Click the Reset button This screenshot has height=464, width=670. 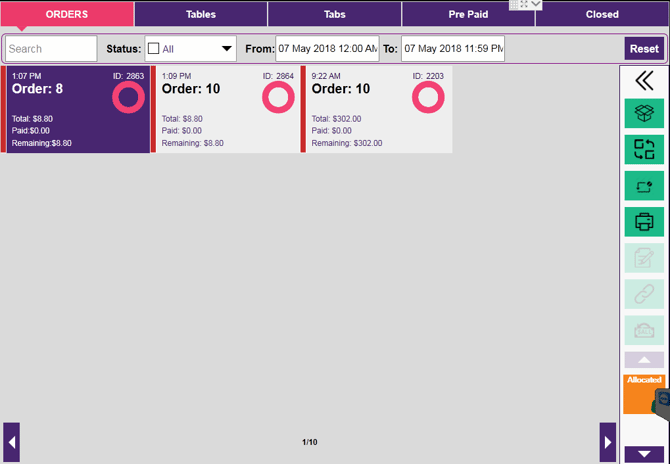click(x=644, y=49)
